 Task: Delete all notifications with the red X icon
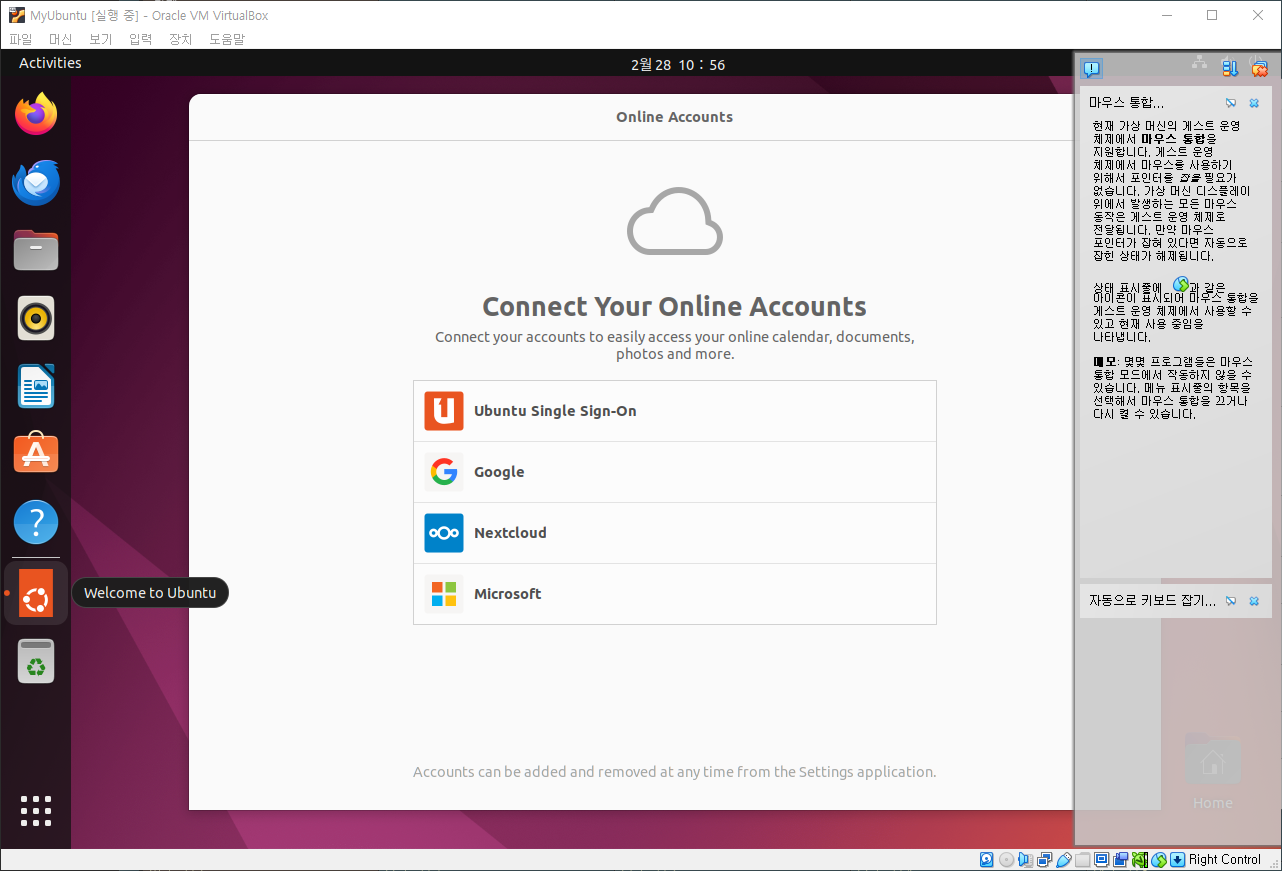[1260, 68]
